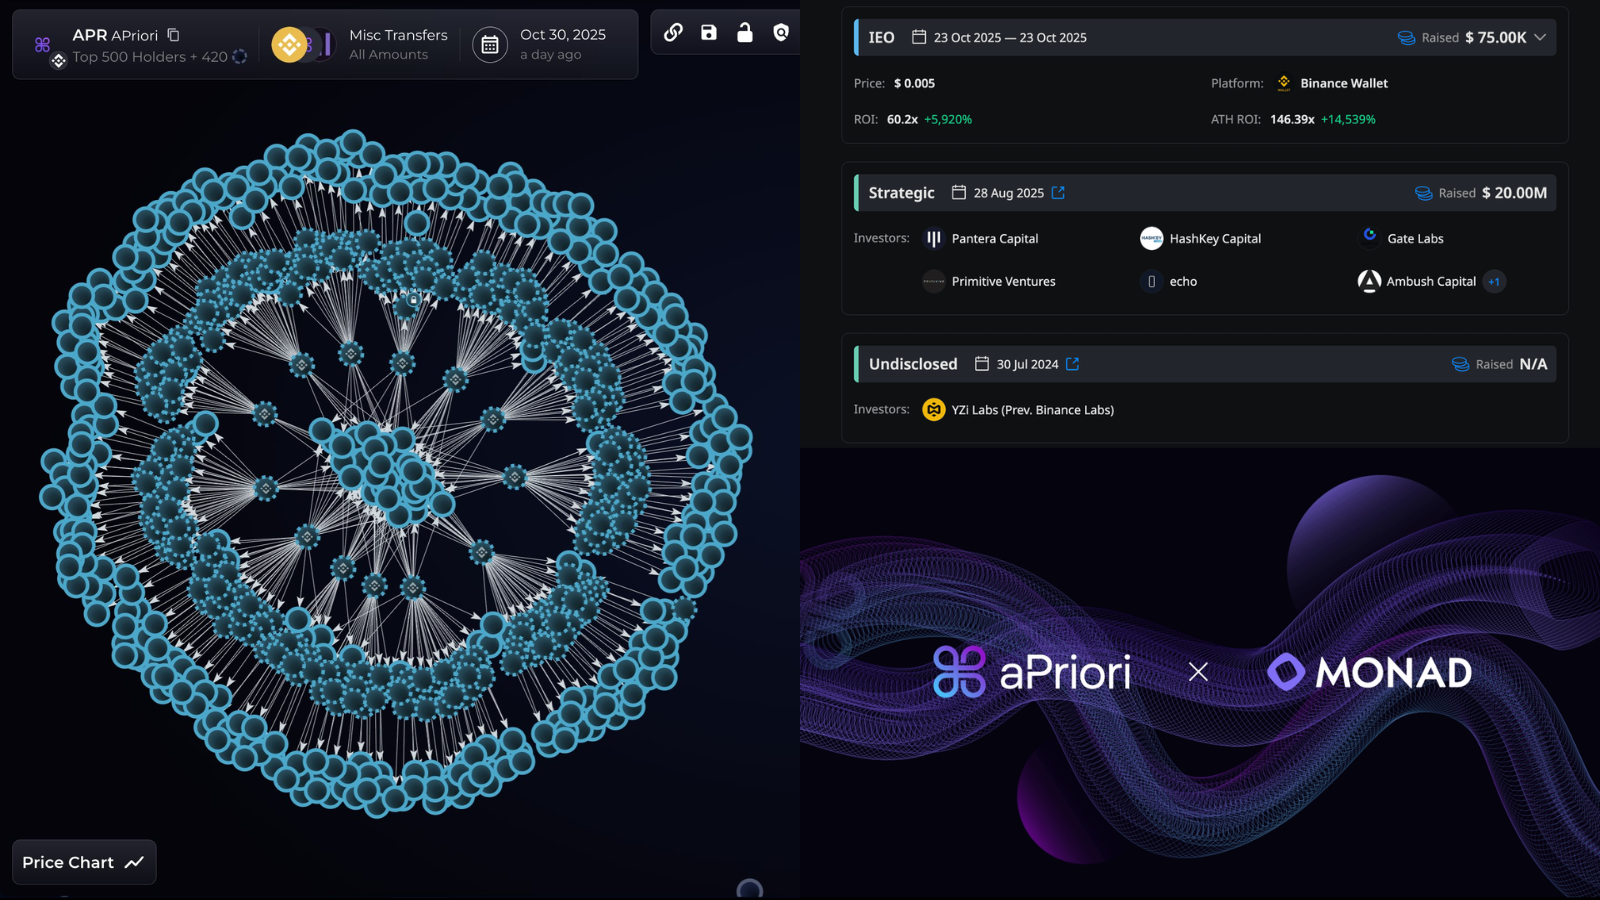Click the 'a day ago' timestamp text
Screen dimensions: 1600x900
550,55
